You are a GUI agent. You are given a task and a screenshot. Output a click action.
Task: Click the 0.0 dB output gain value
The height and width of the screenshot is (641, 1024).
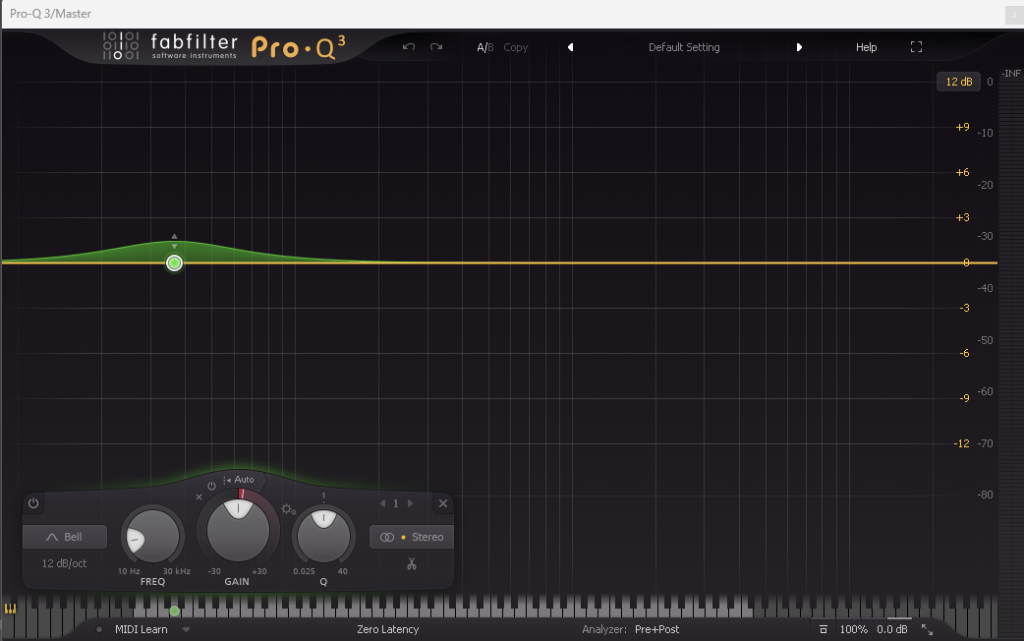[x=892, y=629]
